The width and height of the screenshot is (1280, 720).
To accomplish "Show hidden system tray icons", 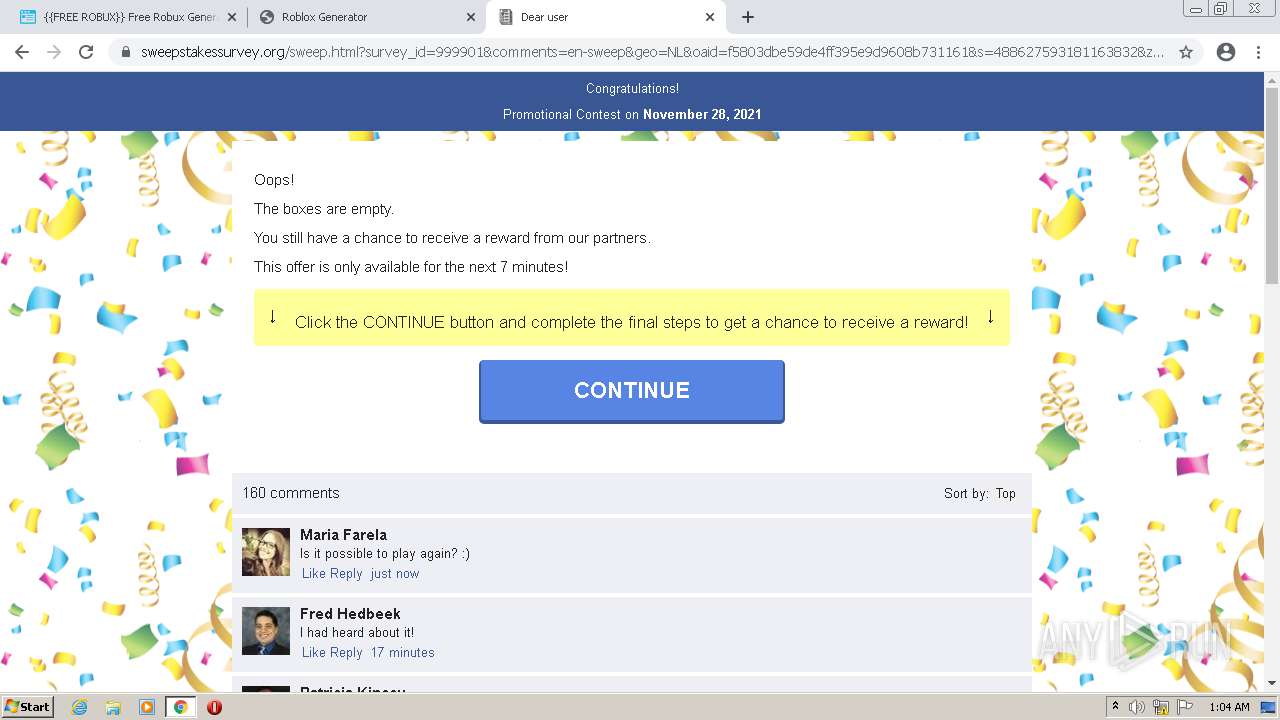I will [x=1116, y=707].
